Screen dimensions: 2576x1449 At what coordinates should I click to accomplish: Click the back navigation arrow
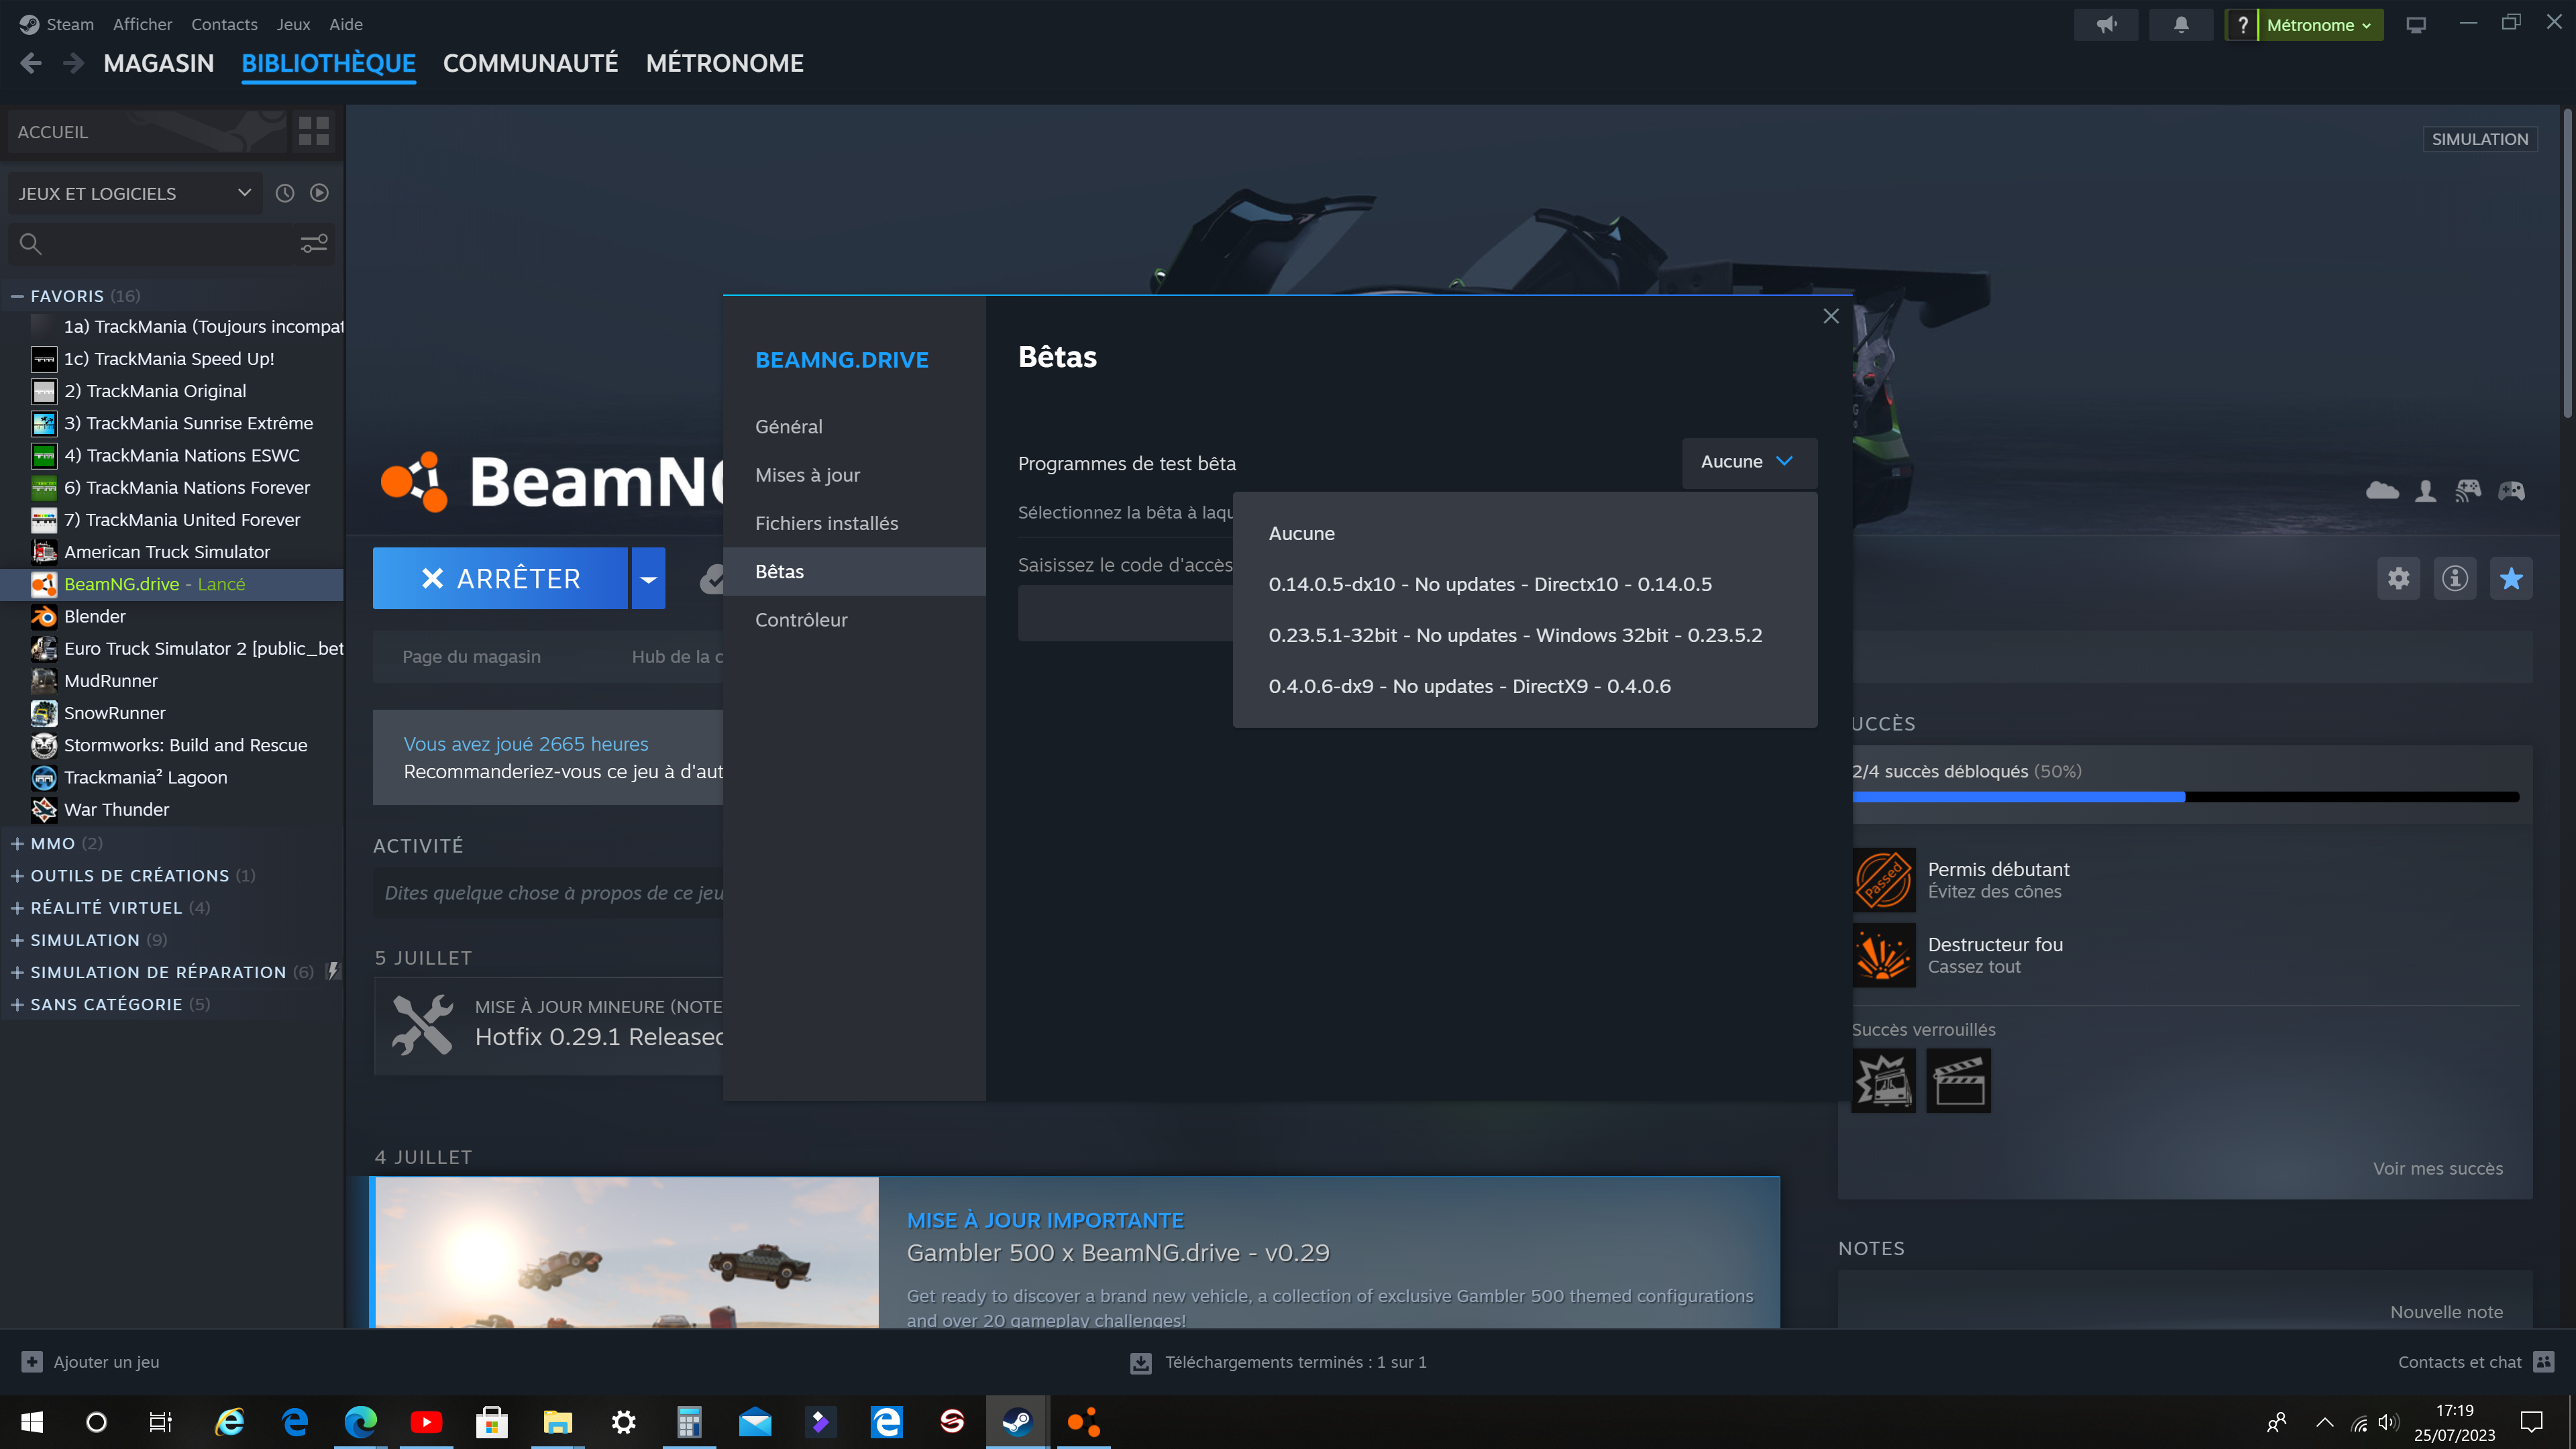coord(30,63)
